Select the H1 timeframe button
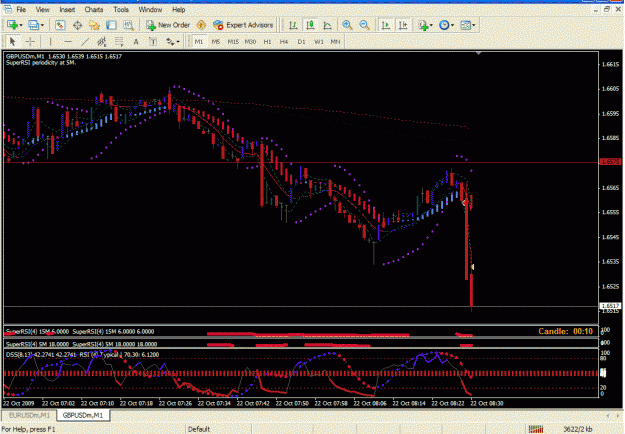 tap(267, 41)
